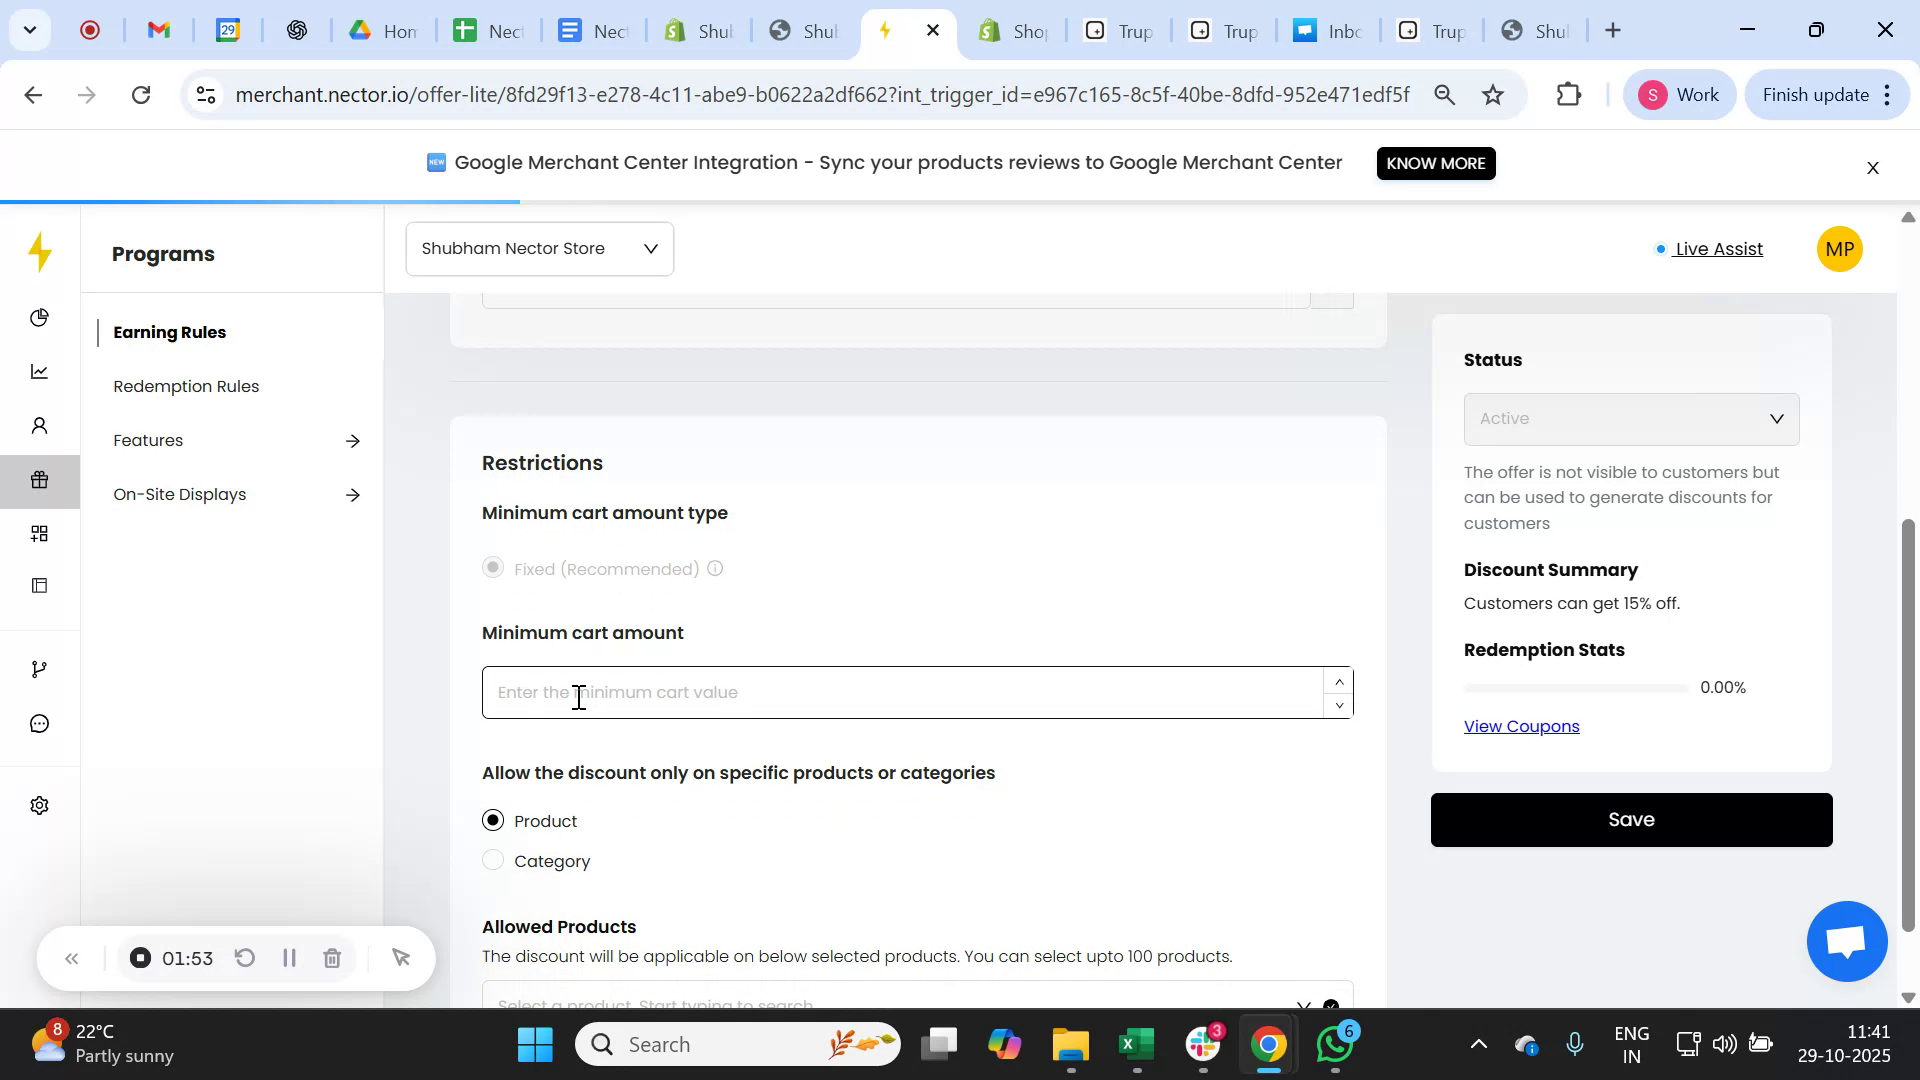Open the settings gear at sidebar bottom
Image resolution: width=1920 pixels, height=1080 pixels.
coord(40,805)
